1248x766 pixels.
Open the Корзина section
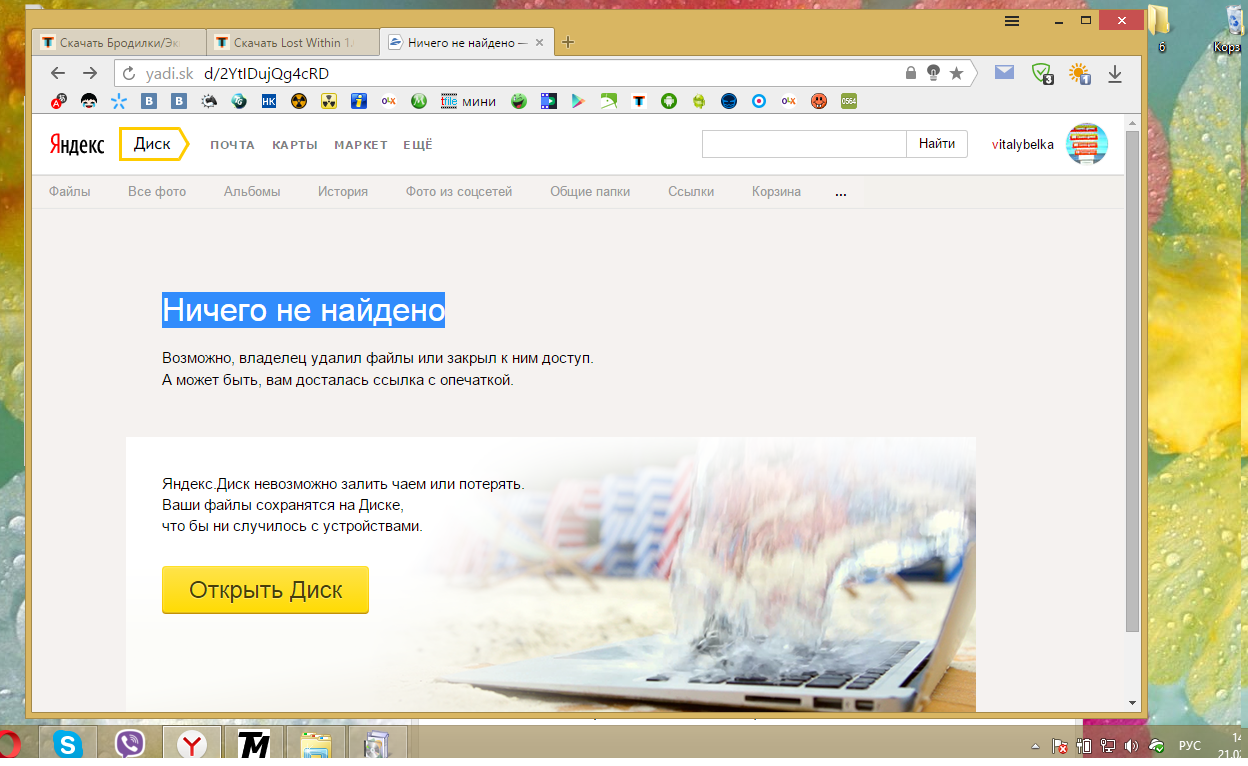point(776,192)
